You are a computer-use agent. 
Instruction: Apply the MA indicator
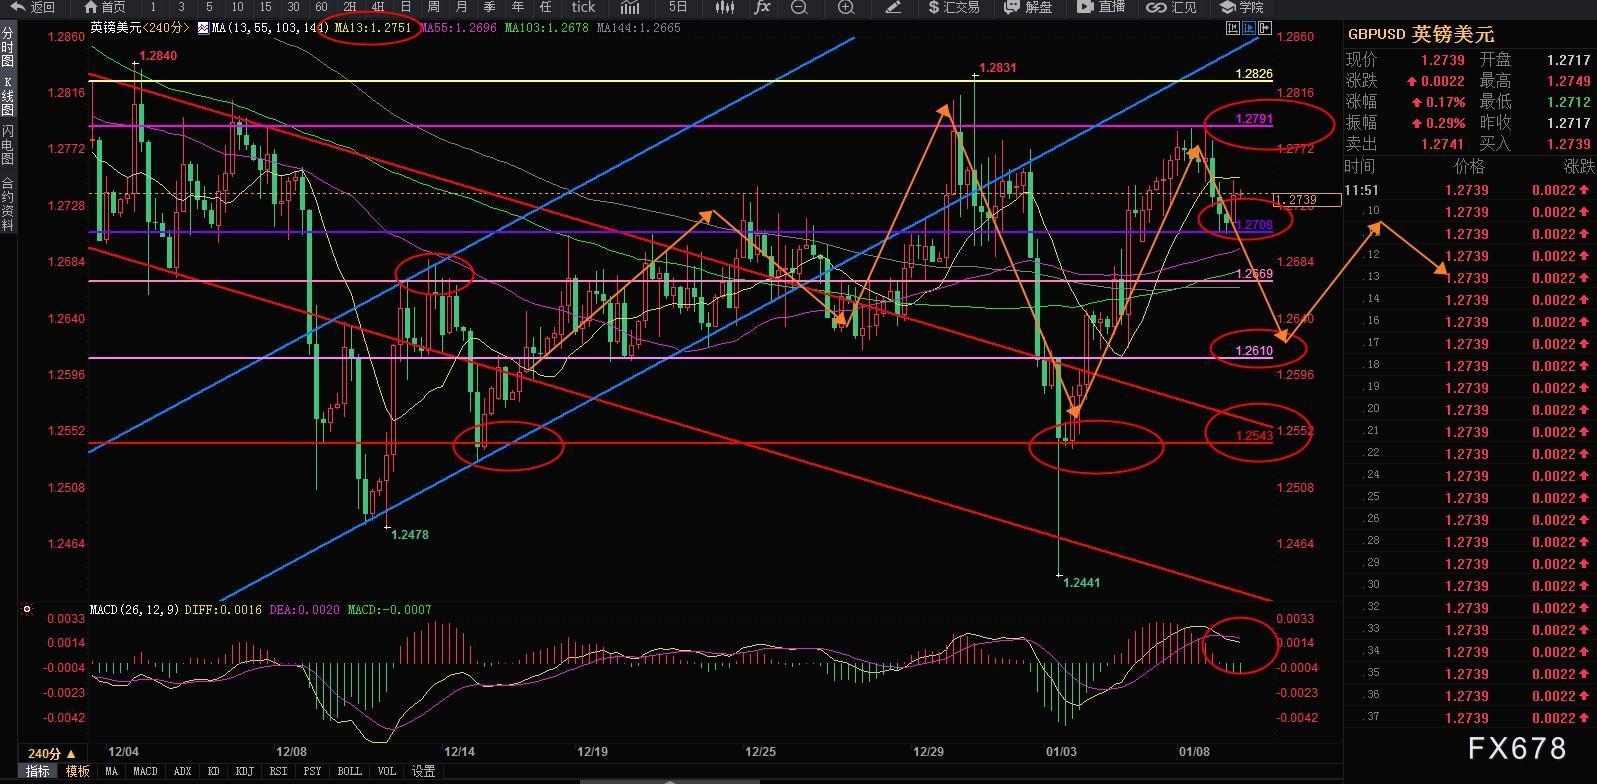click(111, 771)
